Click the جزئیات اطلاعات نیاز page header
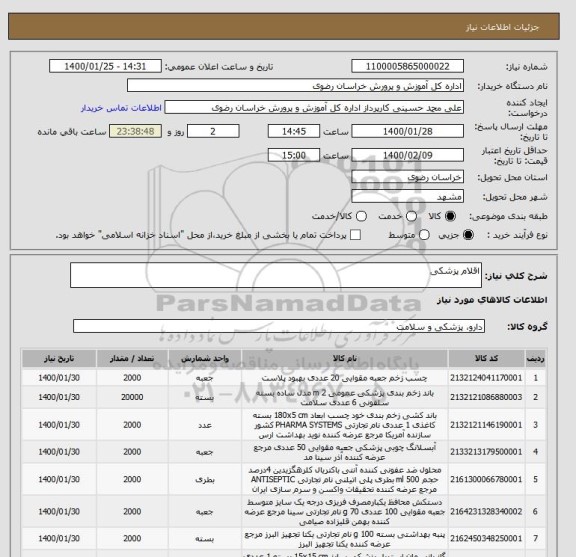Viewport: 576px width, 557px height. (x=502, y=28)
